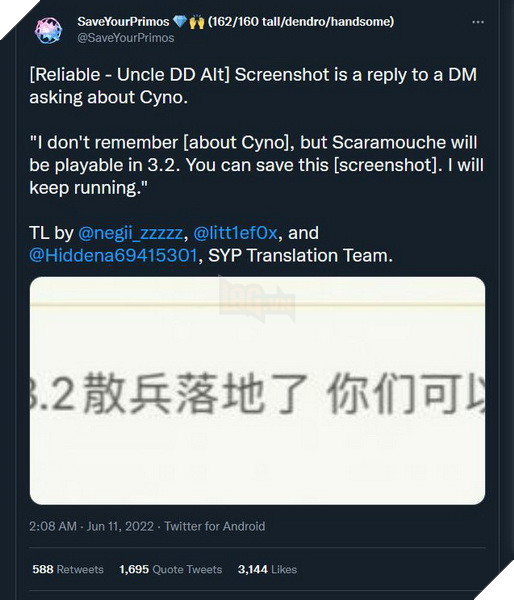The image size is (514, 600).
Task: Open the attached Chinese screenshot image
Action: pos(257,391)
